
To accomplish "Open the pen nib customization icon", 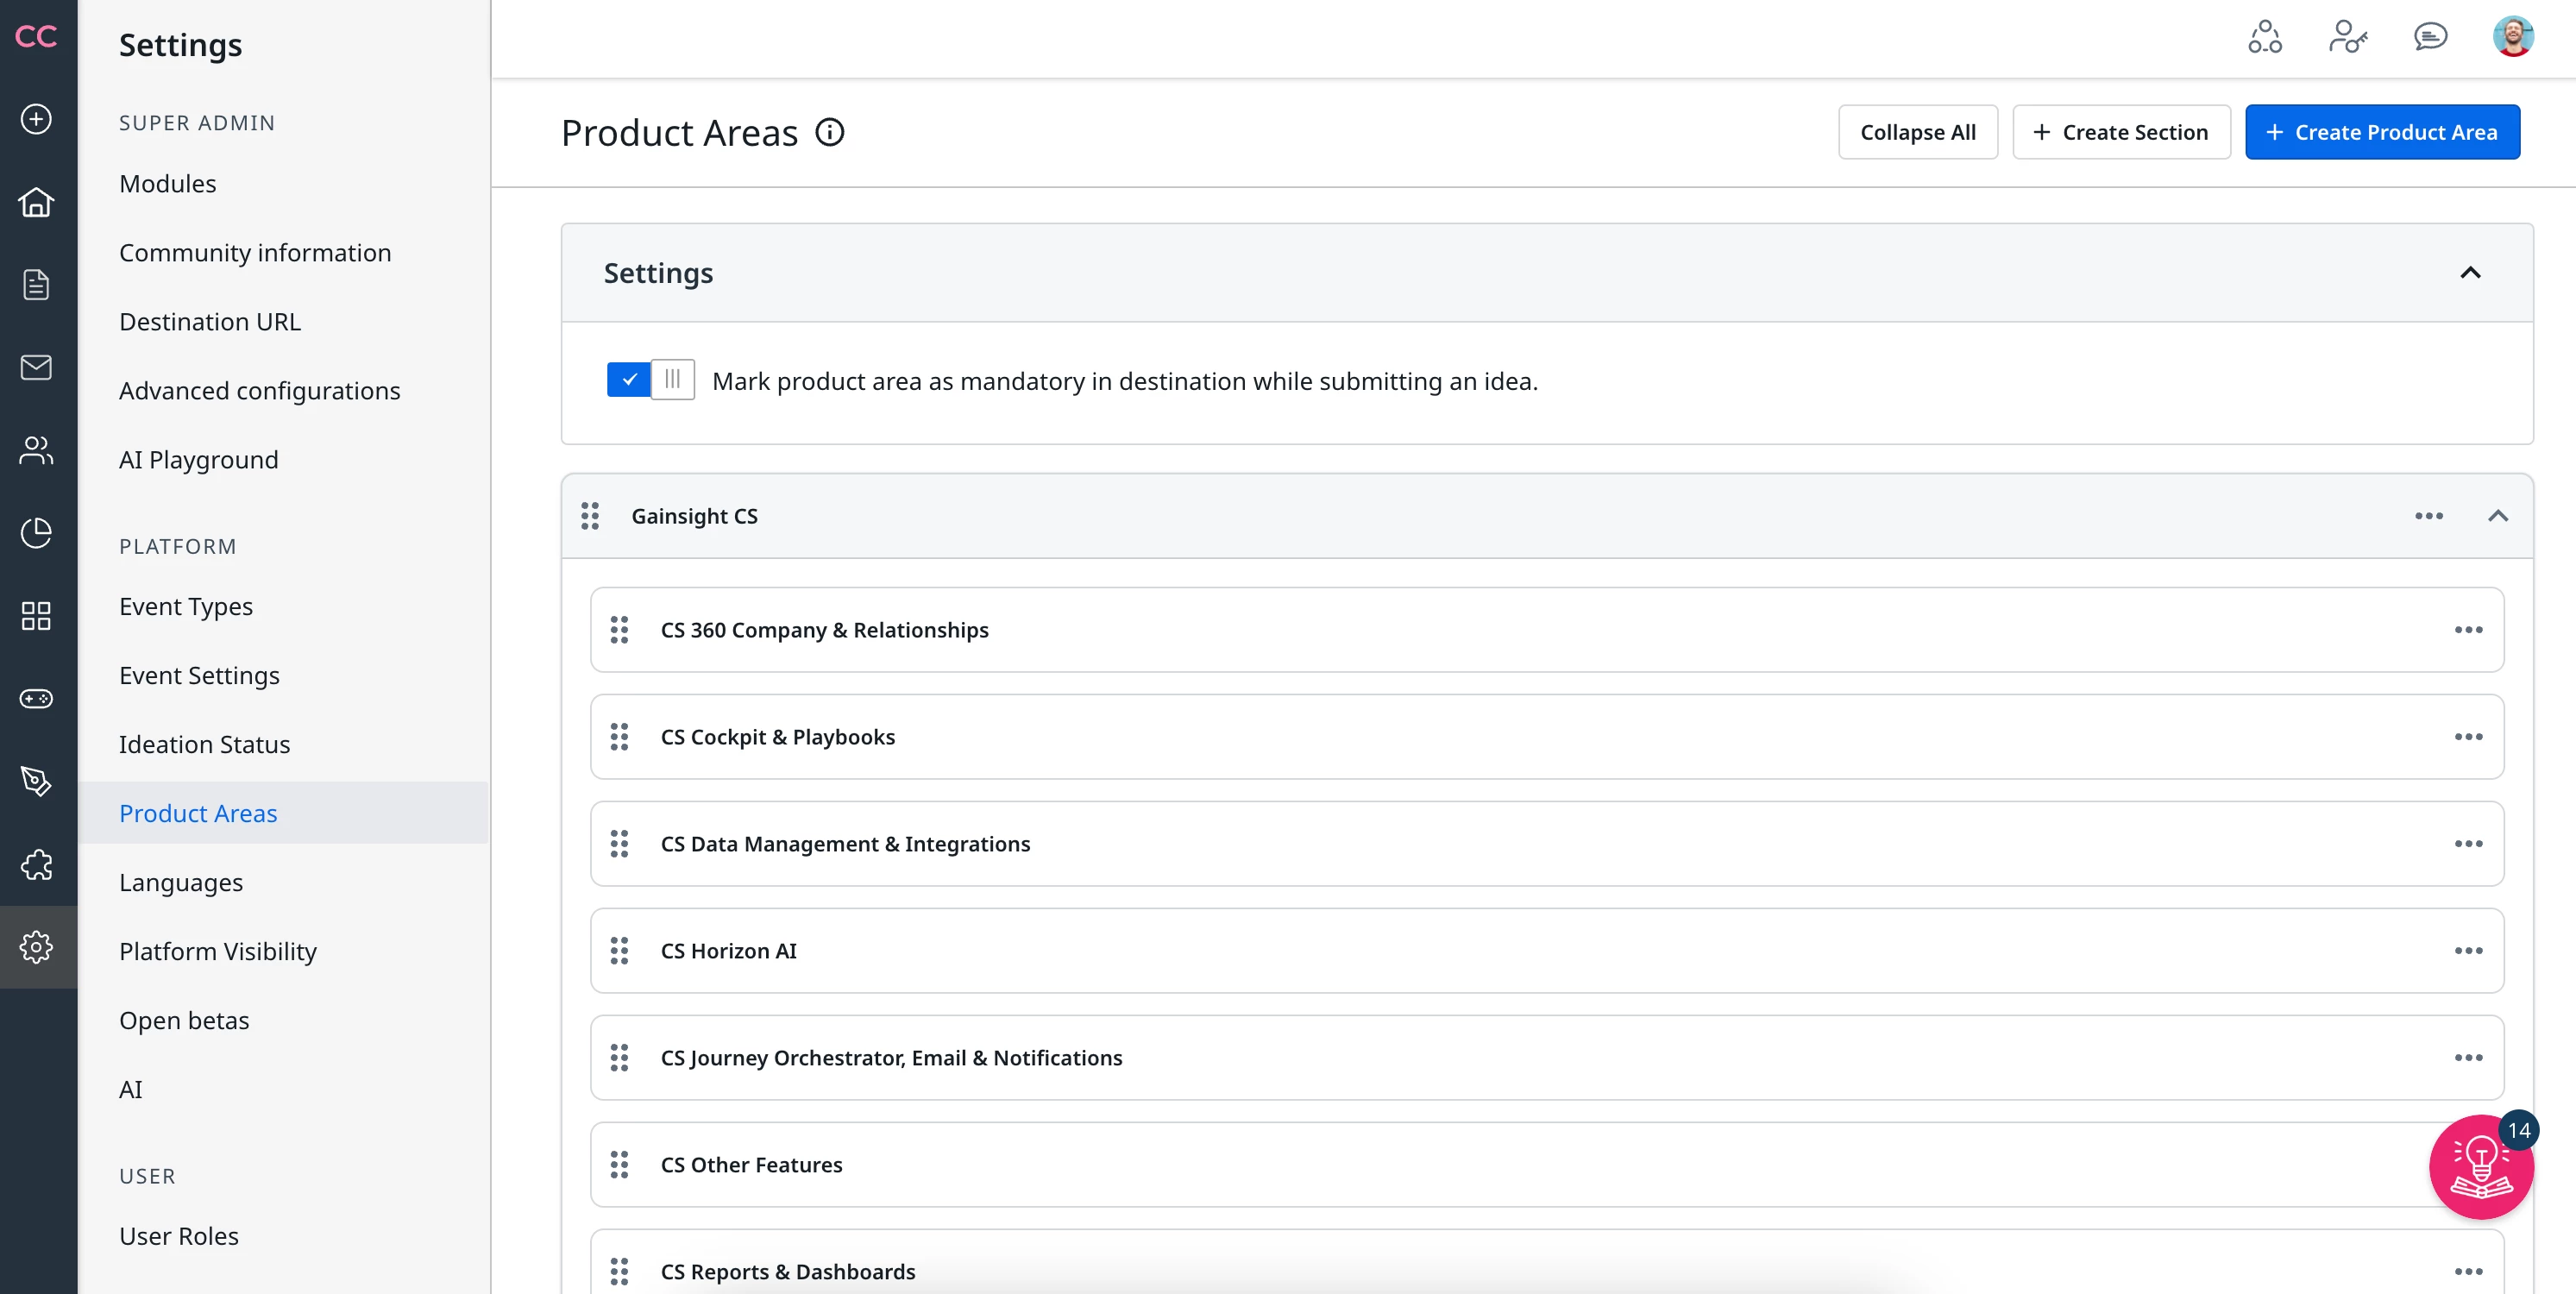I will pyautogui.click(x=36, y=781).
